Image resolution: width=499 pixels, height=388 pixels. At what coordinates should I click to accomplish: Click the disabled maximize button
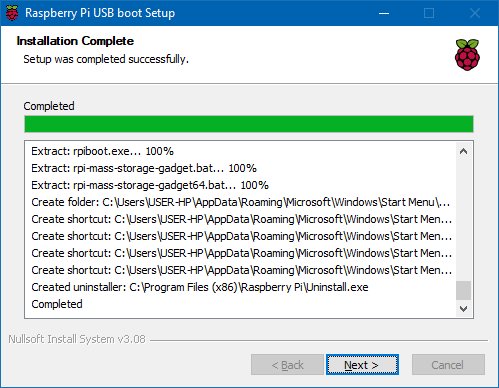[429, 13]
